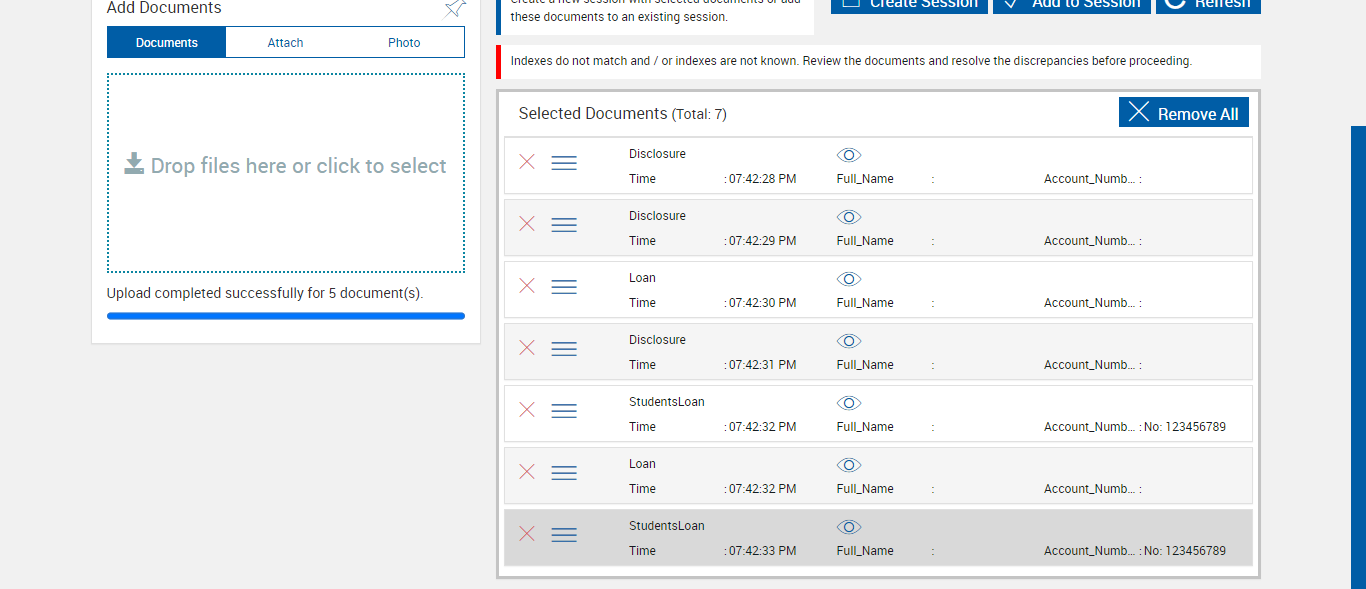Click the drop files upload area

pos(286,172)
